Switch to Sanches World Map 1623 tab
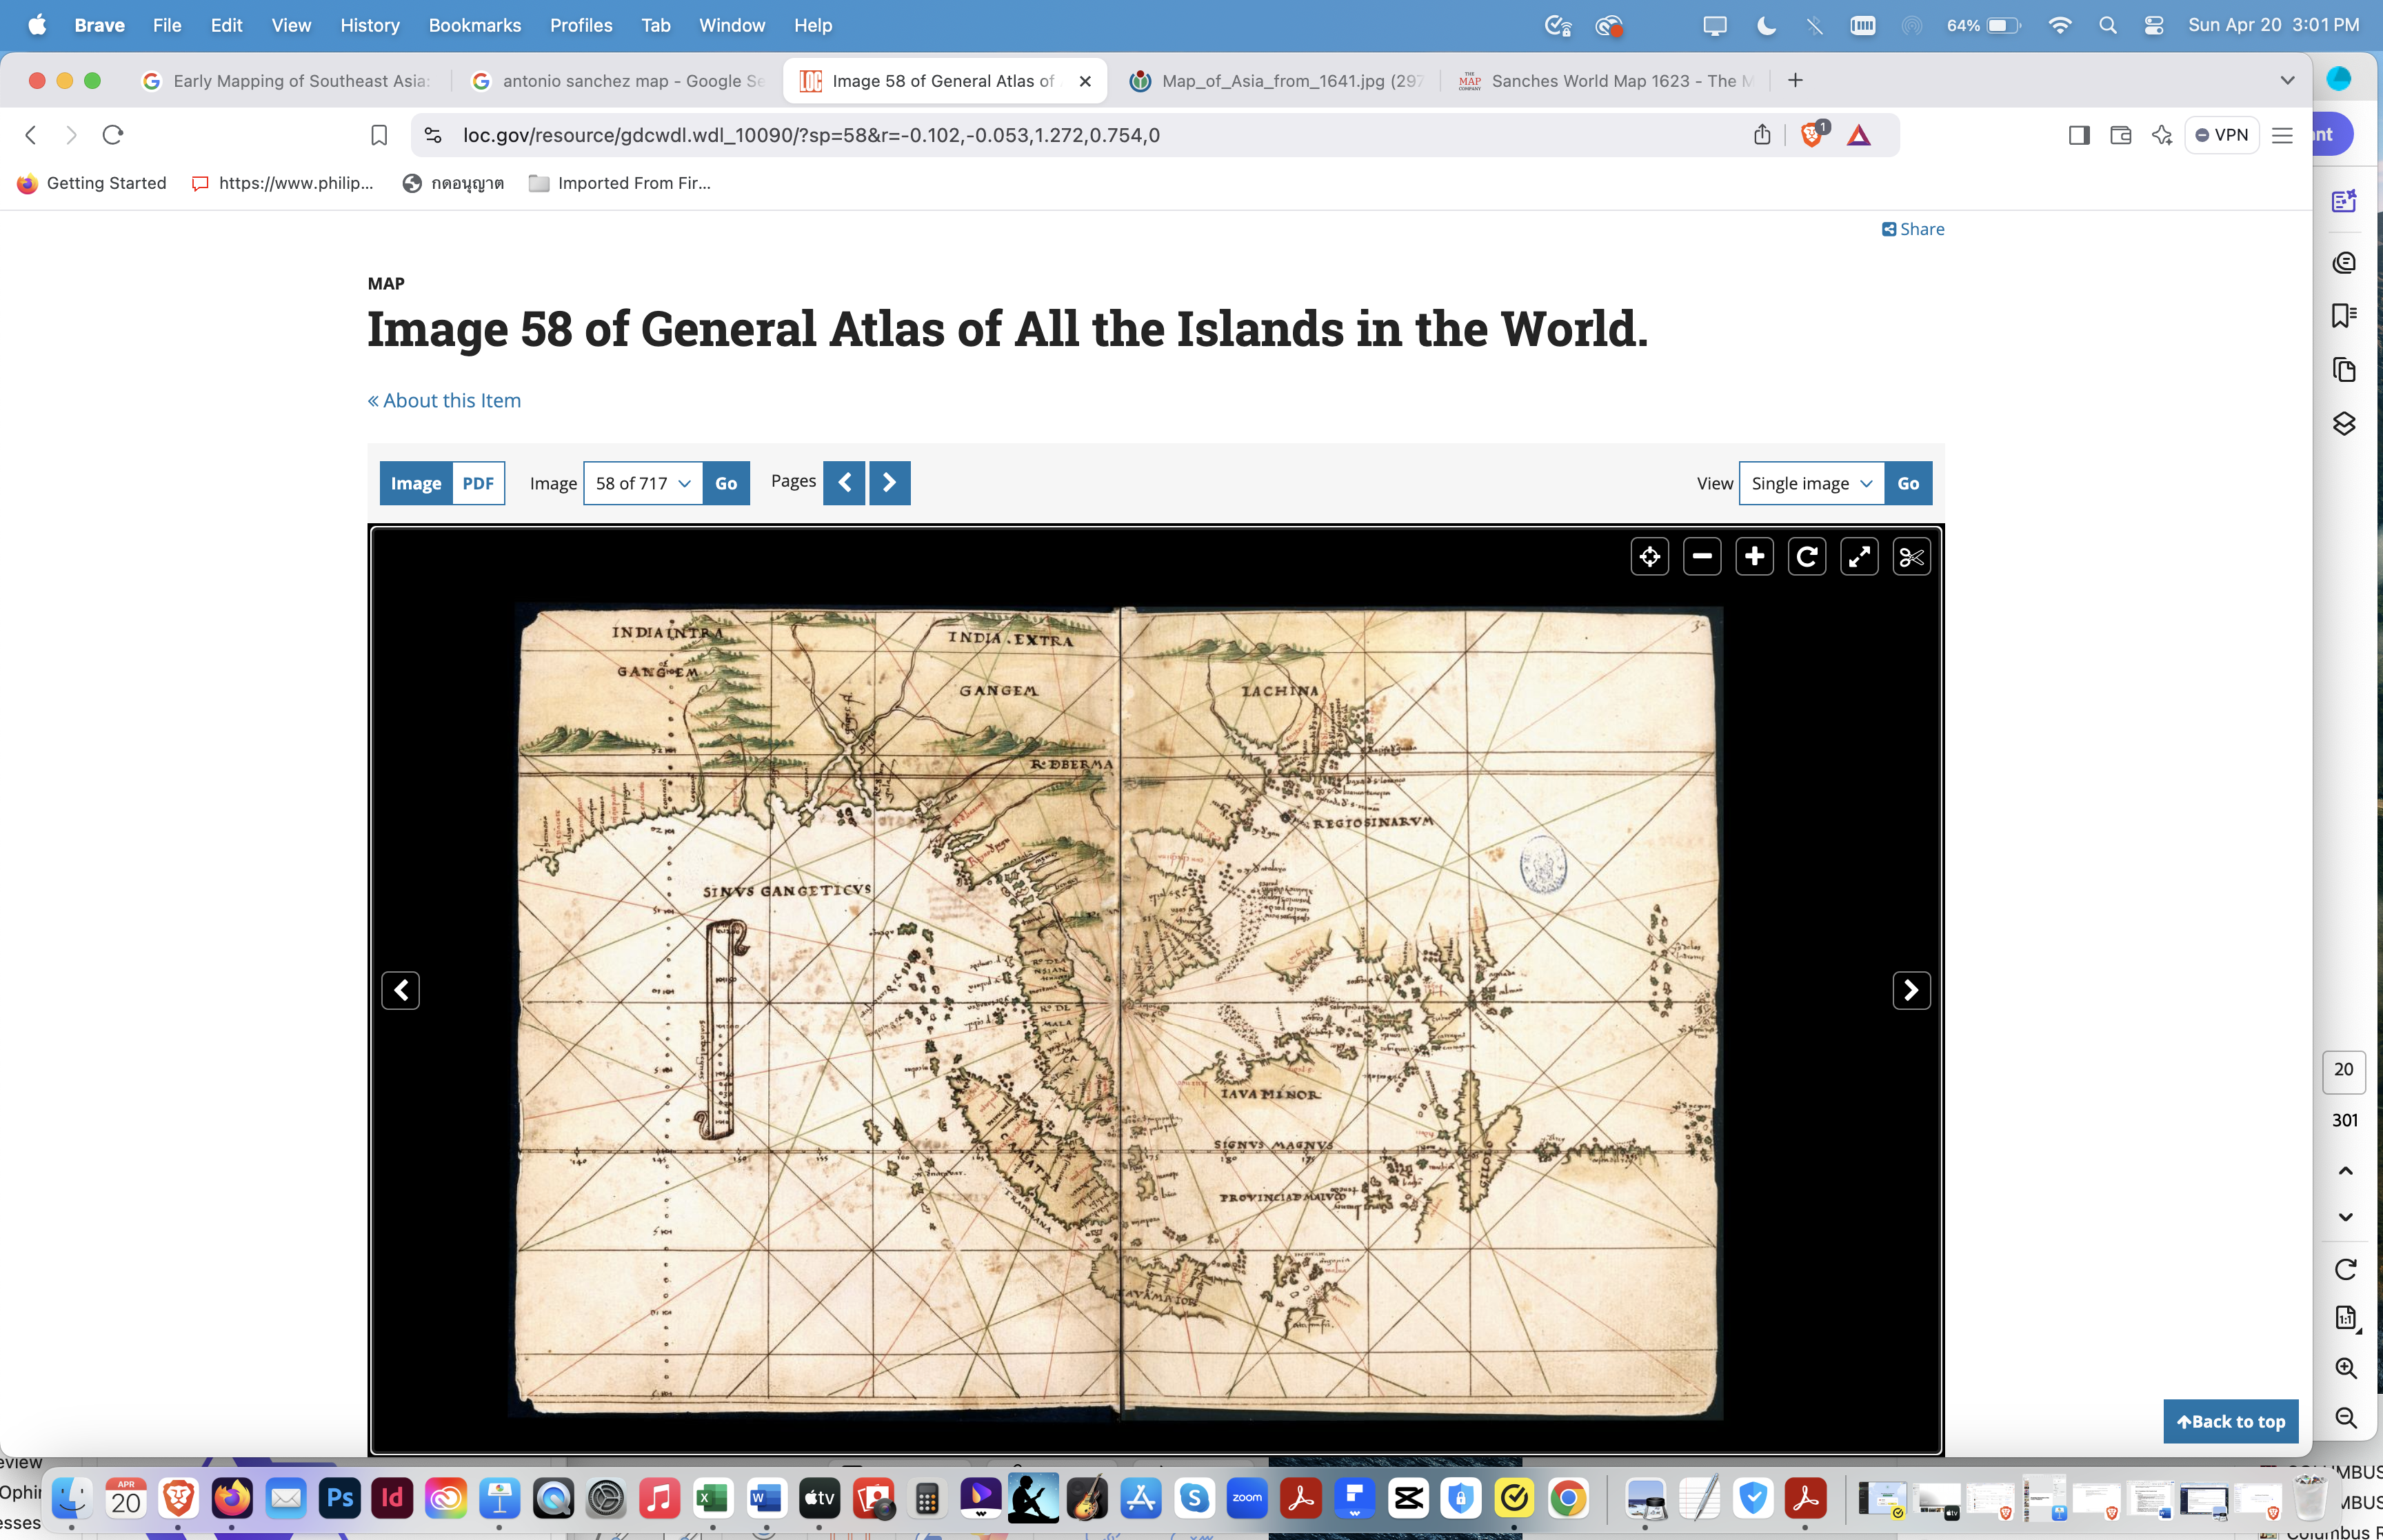 [x=1607, y=81]
